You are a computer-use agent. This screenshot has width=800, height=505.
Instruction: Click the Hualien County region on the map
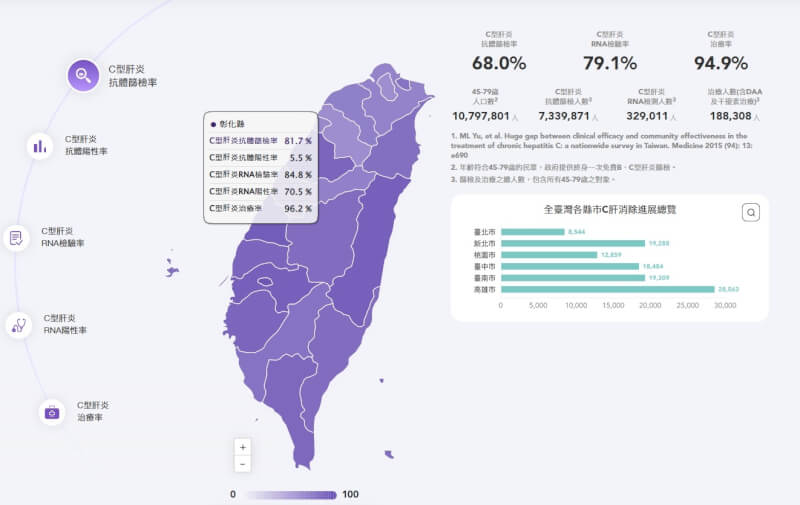(x=370, y=245)
